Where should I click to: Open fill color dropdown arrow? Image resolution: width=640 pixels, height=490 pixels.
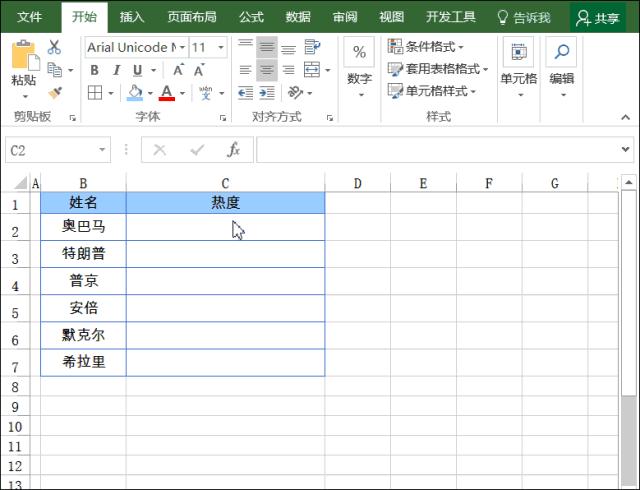click(150, 94)
